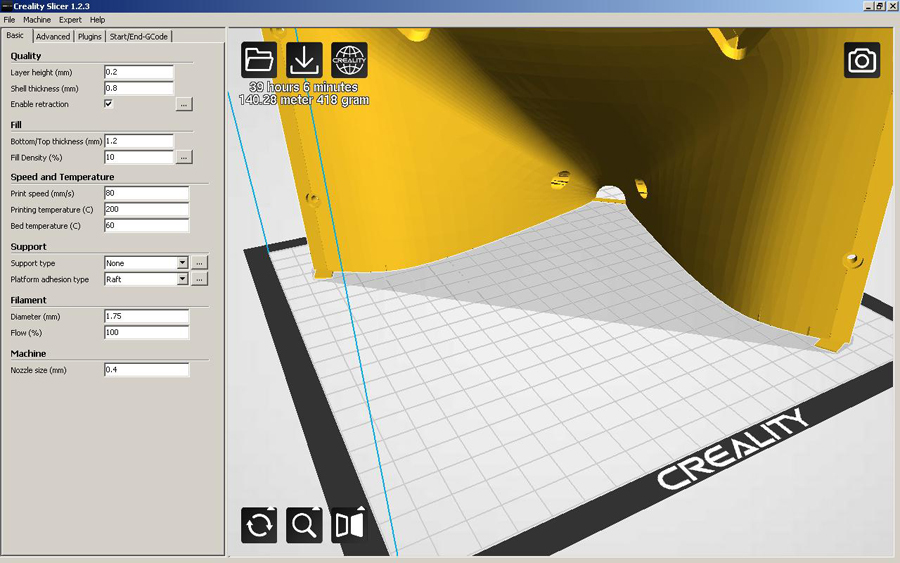Click the 'Quality' section heading
This screenshot has height=563, width=900.
(26, 56)
